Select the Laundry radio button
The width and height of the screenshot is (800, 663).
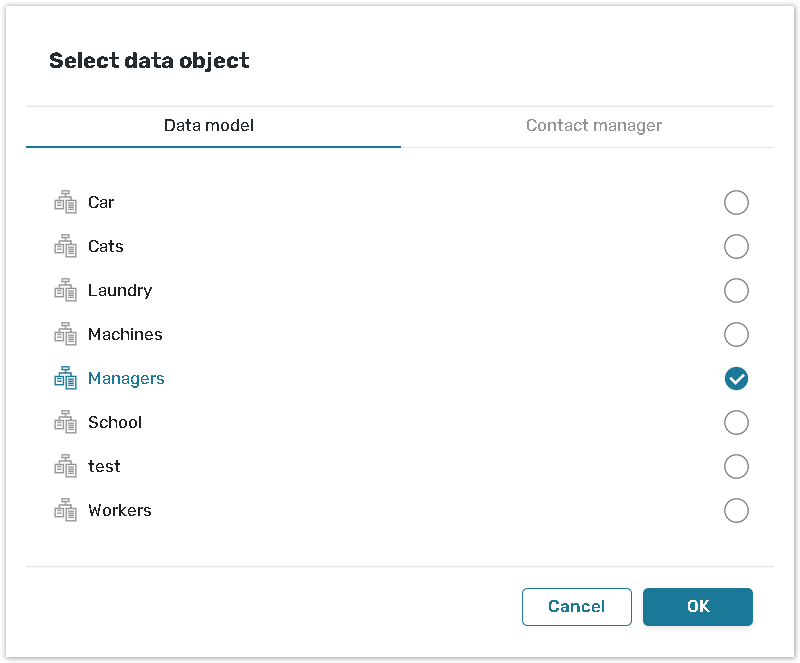(736, 291)
